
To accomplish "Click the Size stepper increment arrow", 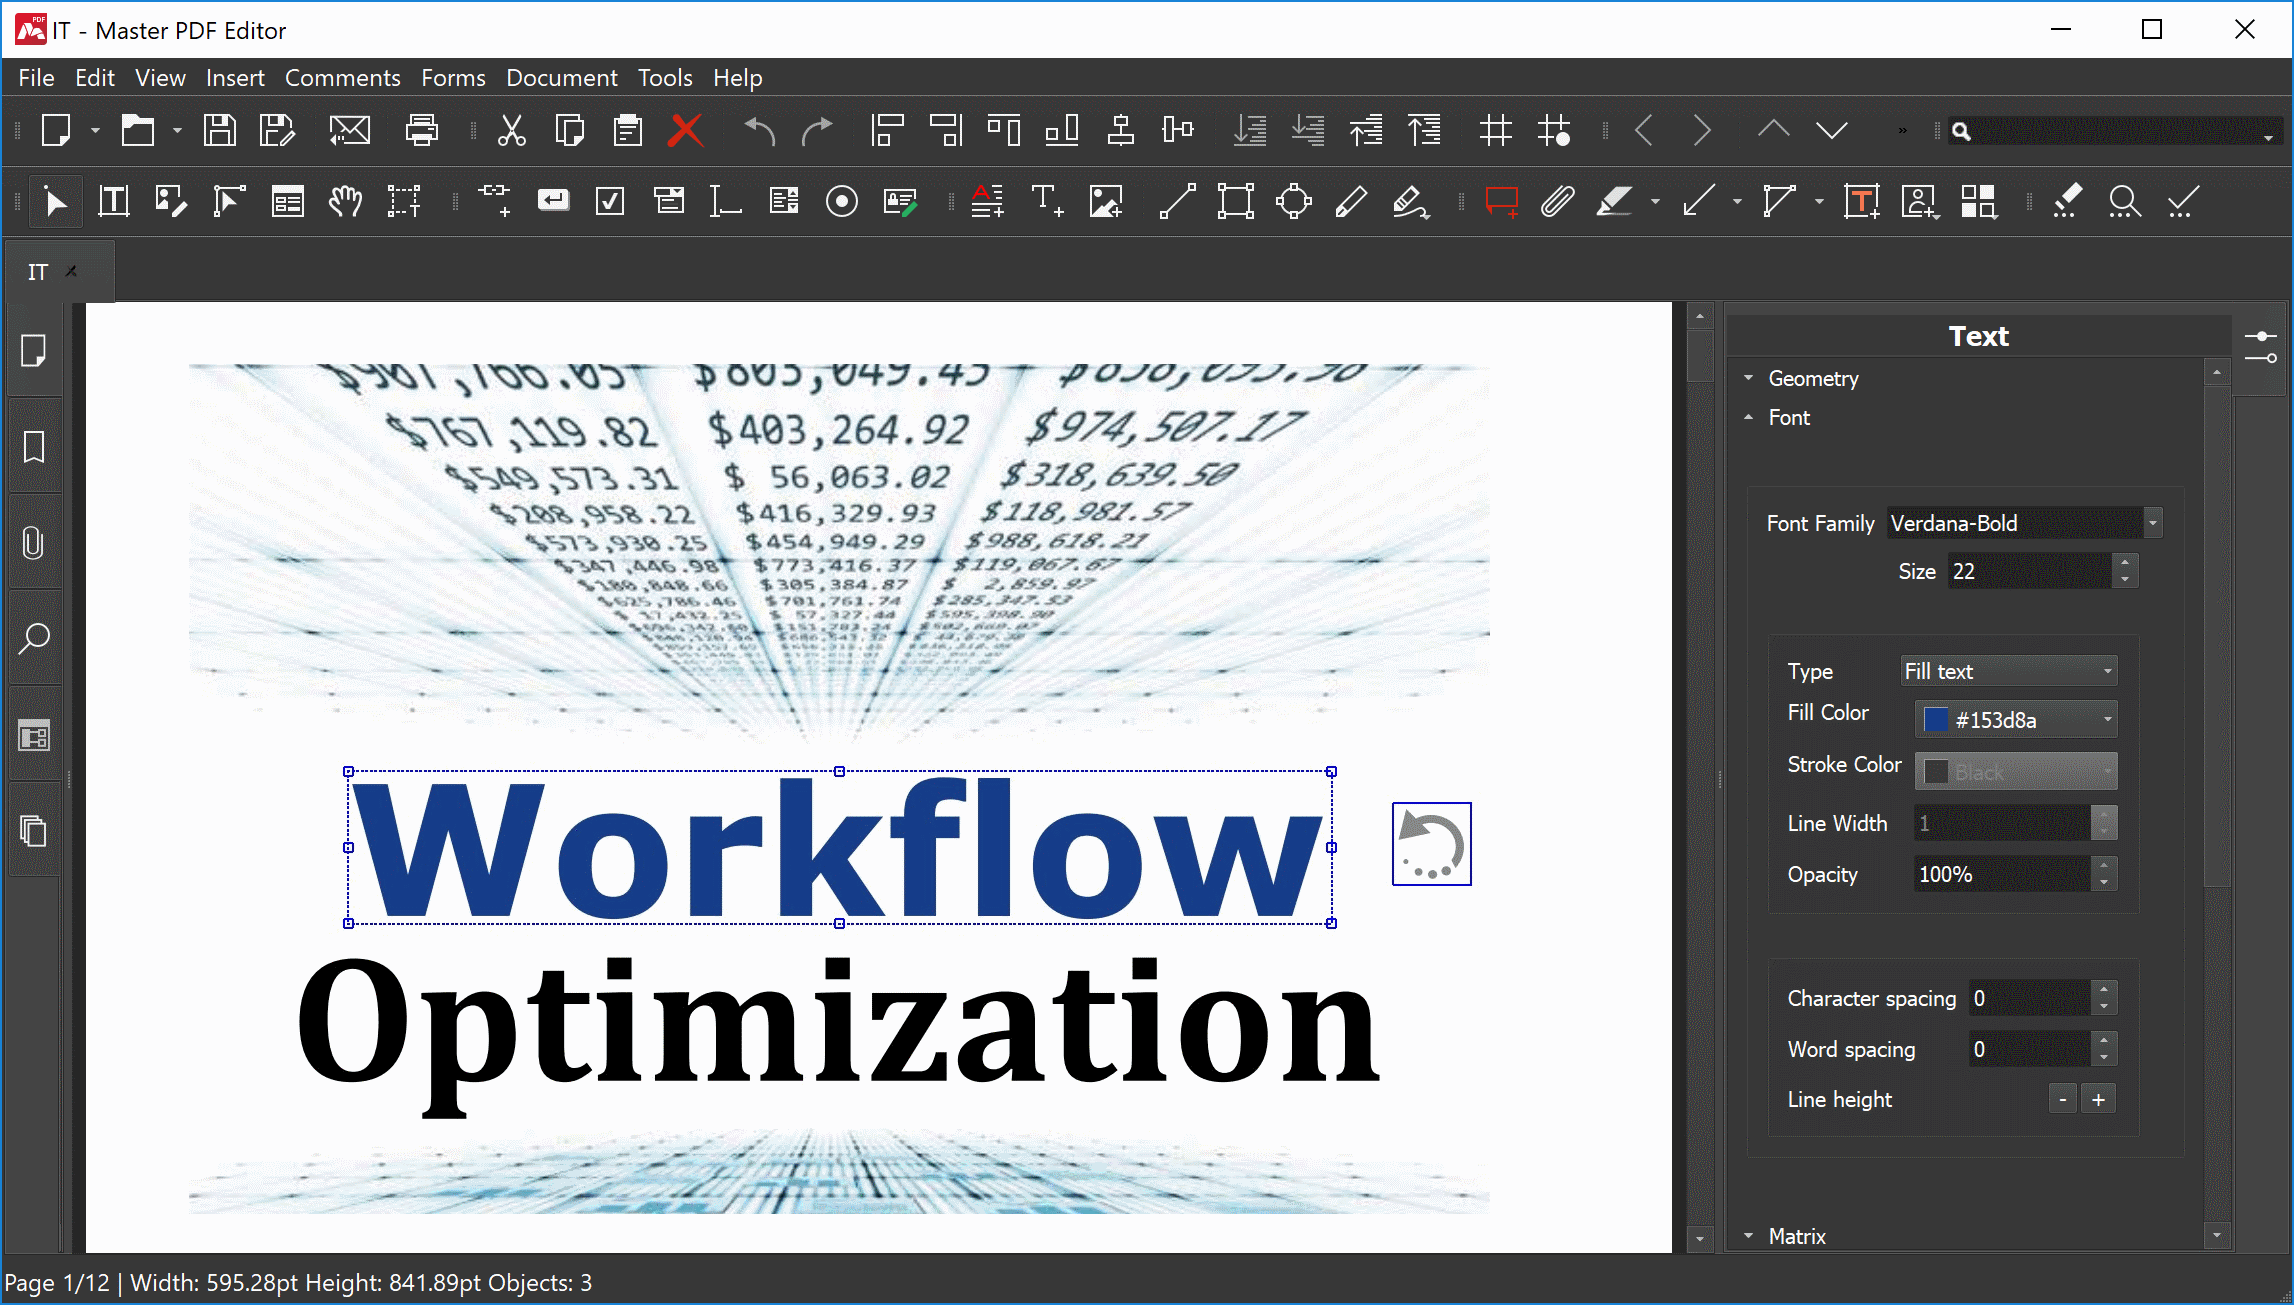I will [x=2127, y=563].
